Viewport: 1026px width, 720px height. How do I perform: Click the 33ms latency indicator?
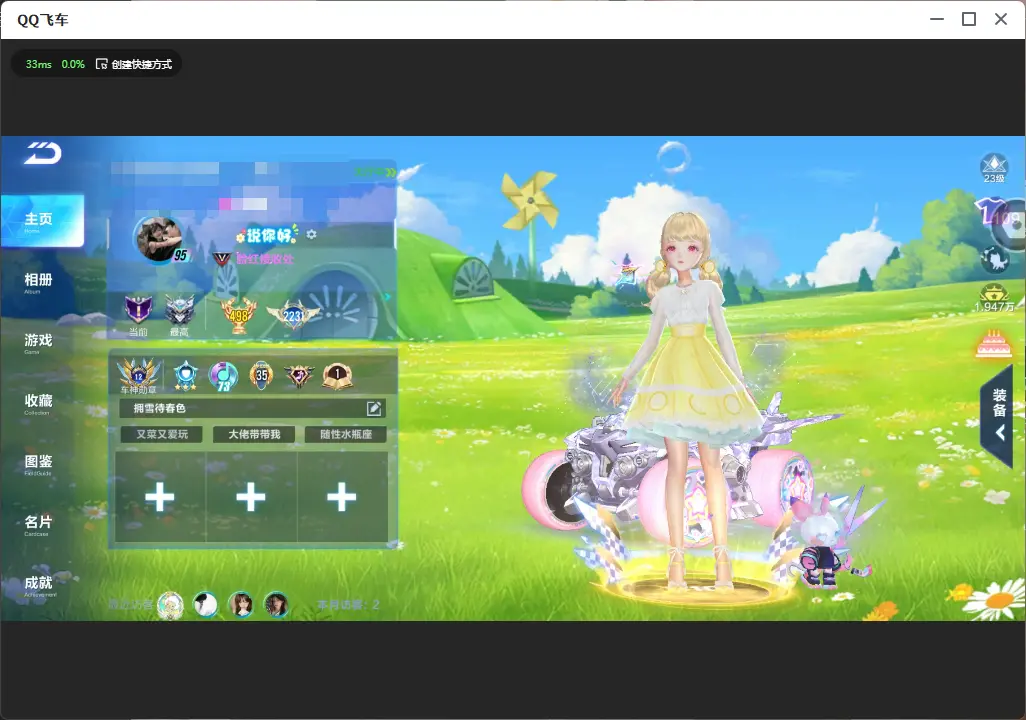(39, 64)
